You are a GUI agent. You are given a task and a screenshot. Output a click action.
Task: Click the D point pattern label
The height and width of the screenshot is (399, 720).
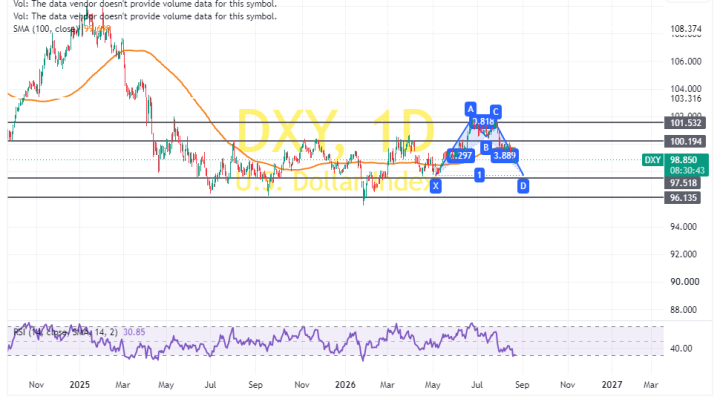coord(523,186)
